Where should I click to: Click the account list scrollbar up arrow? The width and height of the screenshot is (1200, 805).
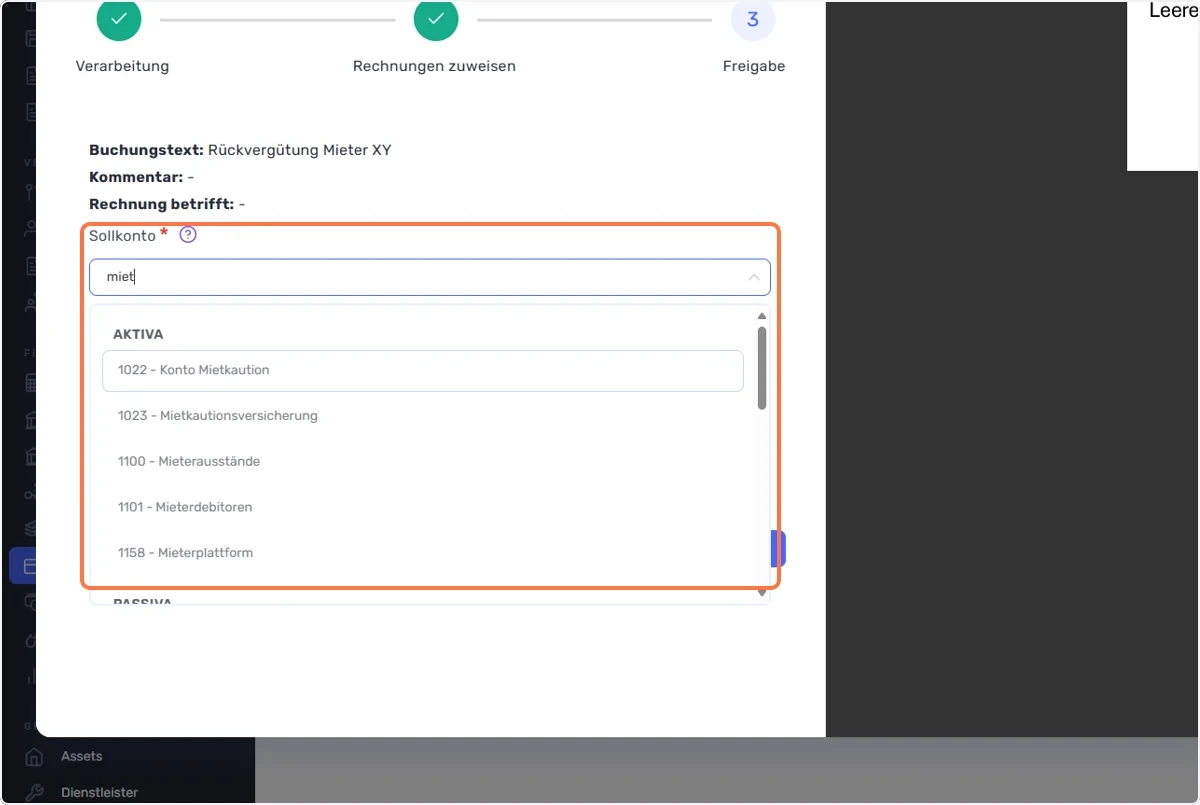click(x=762, y=316)
